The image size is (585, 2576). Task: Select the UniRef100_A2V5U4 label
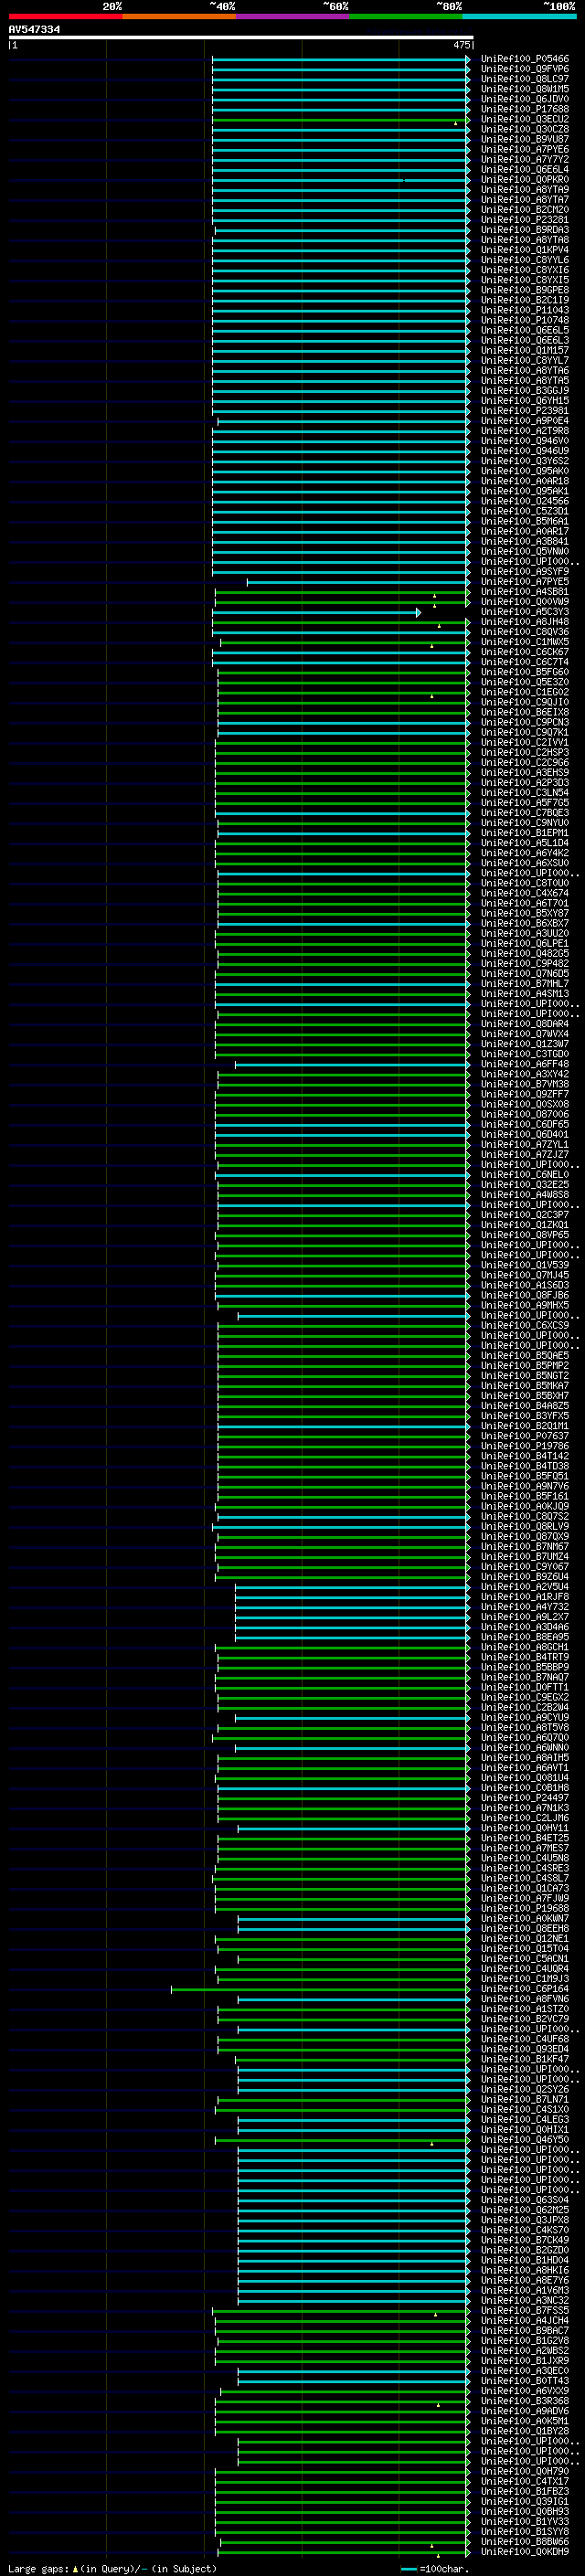tap(525, 1587)
